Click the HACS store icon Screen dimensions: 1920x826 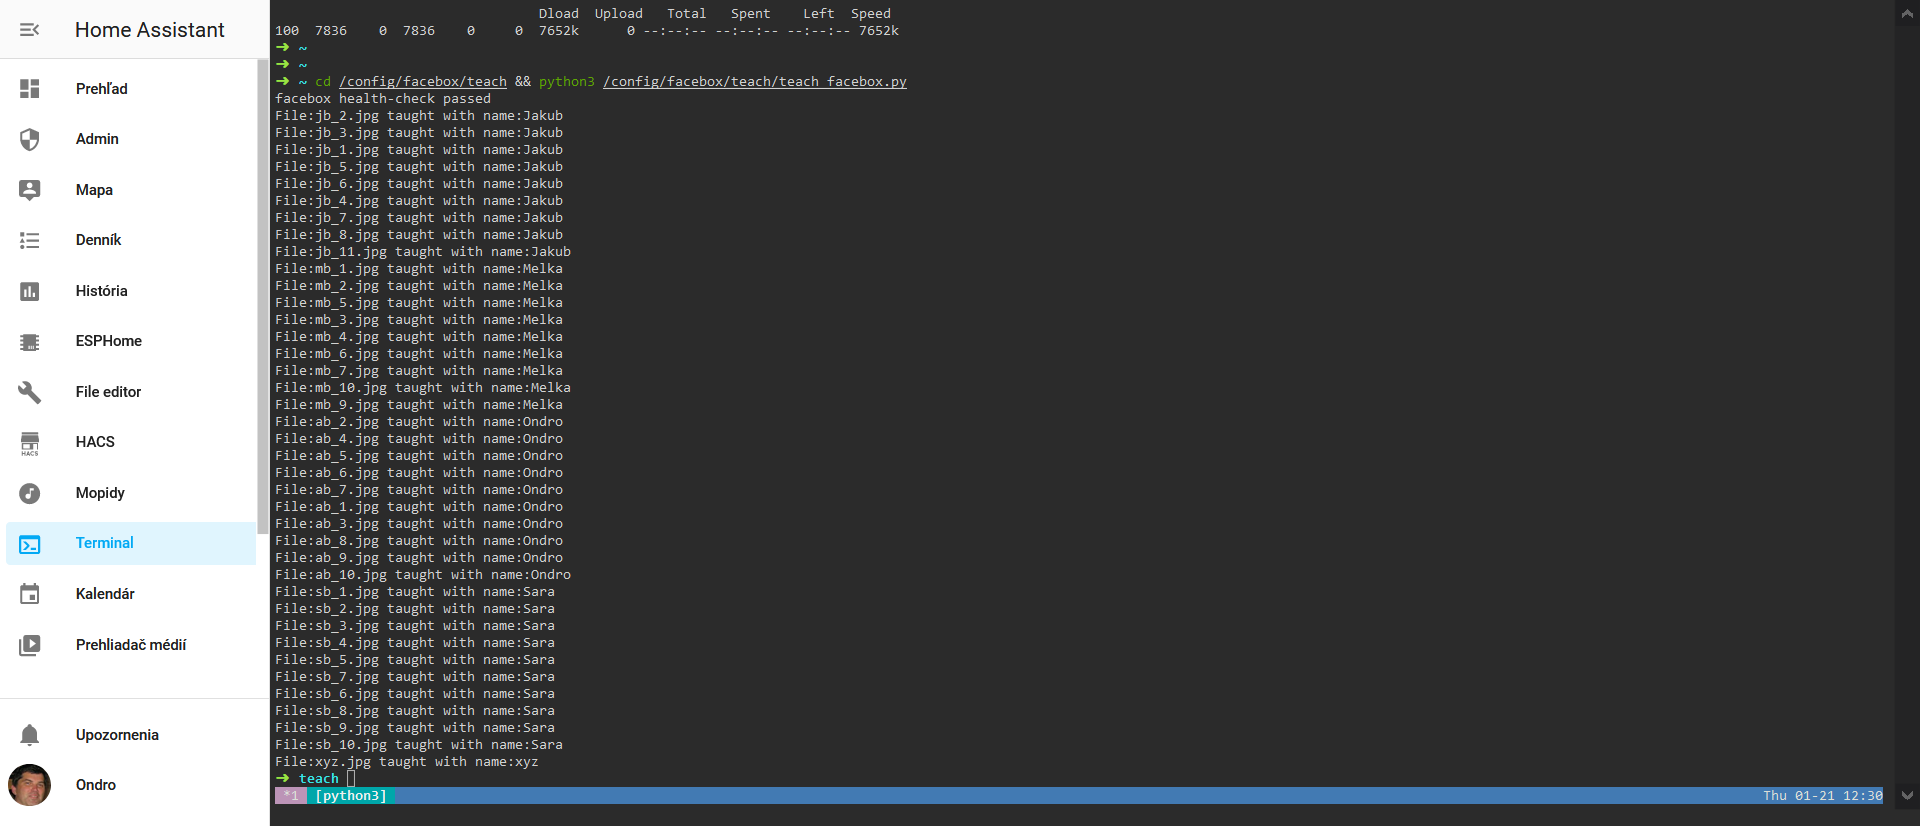(x=30, y=442)
